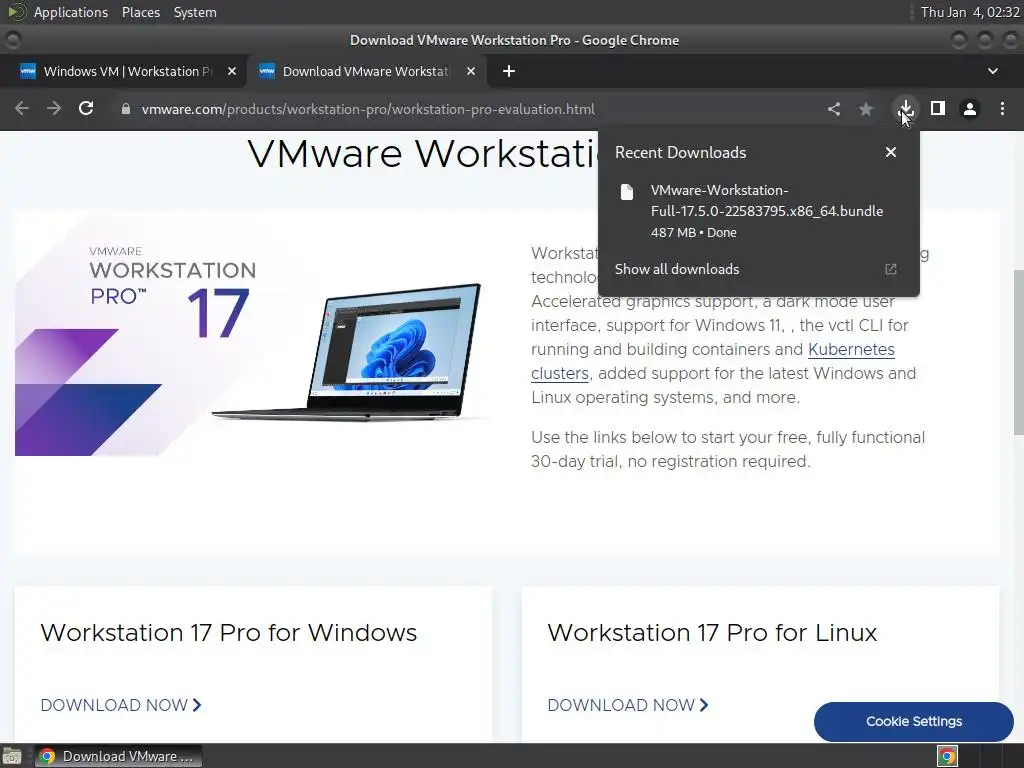Image resolution: width=1024 pixels, height=768 pixels.
Task: Open the System menu
Action: (x=195, y=12)
